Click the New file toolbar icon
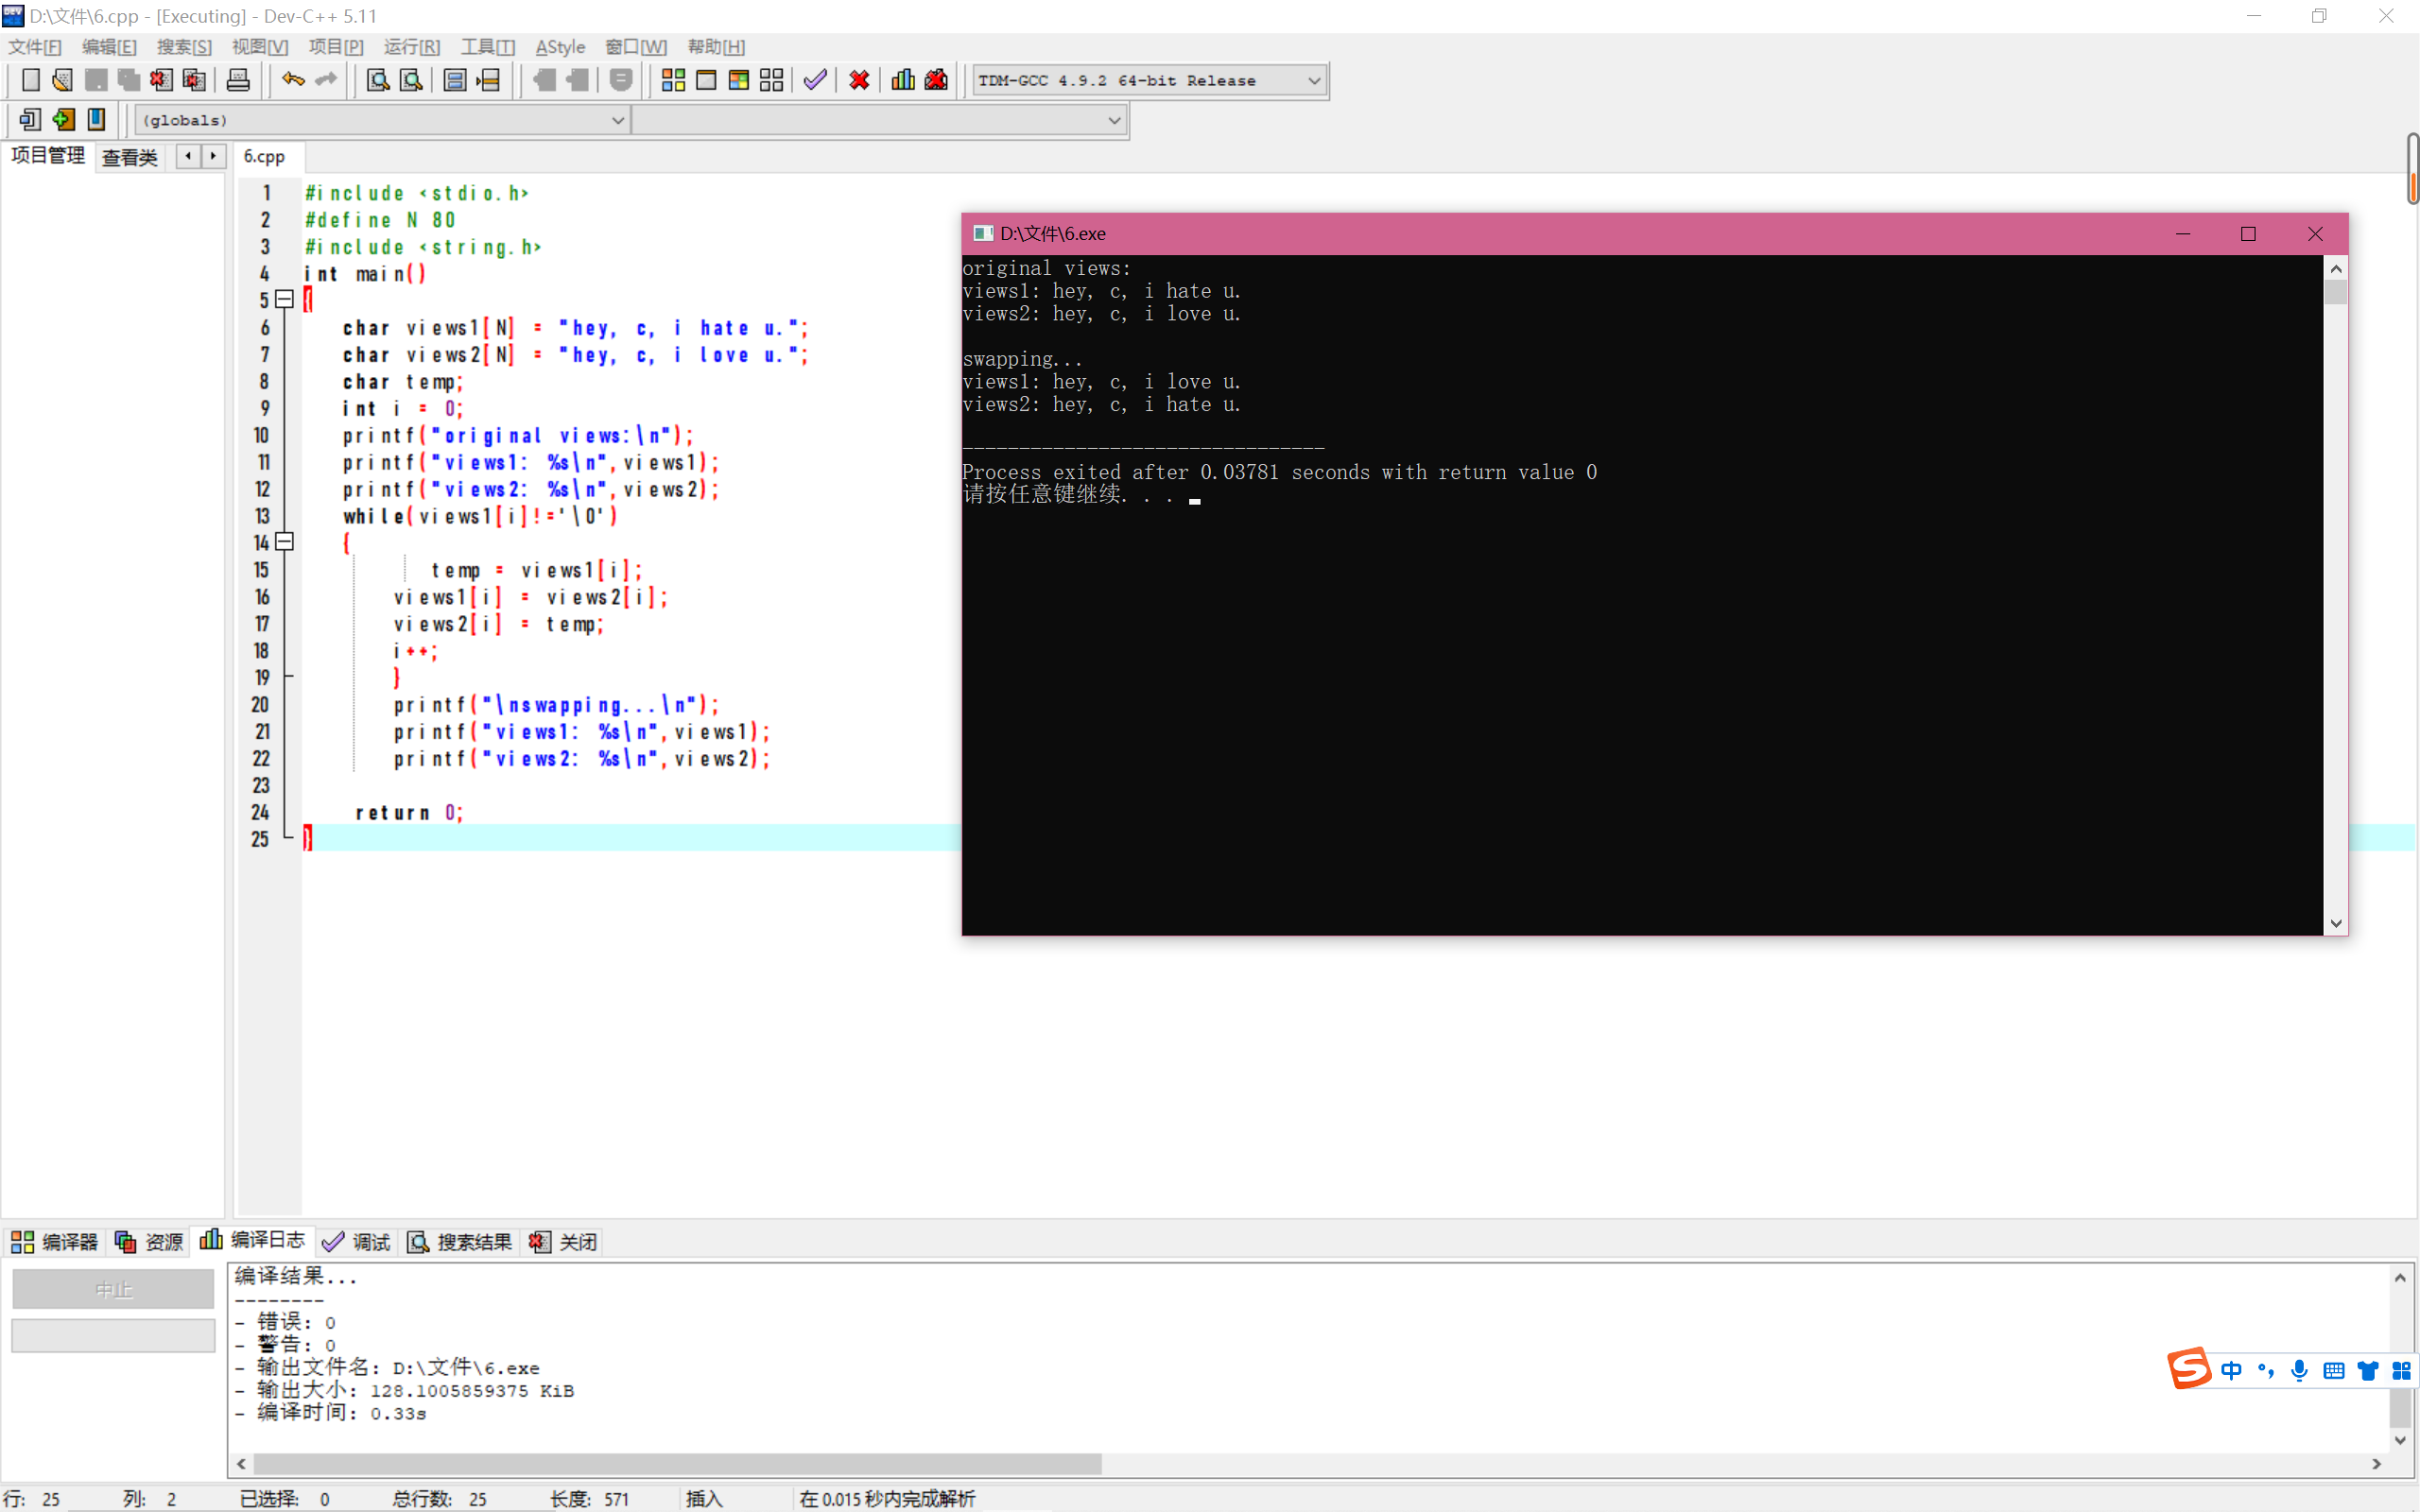This screenshot has width=2420, height=1512. click(30, 80)
